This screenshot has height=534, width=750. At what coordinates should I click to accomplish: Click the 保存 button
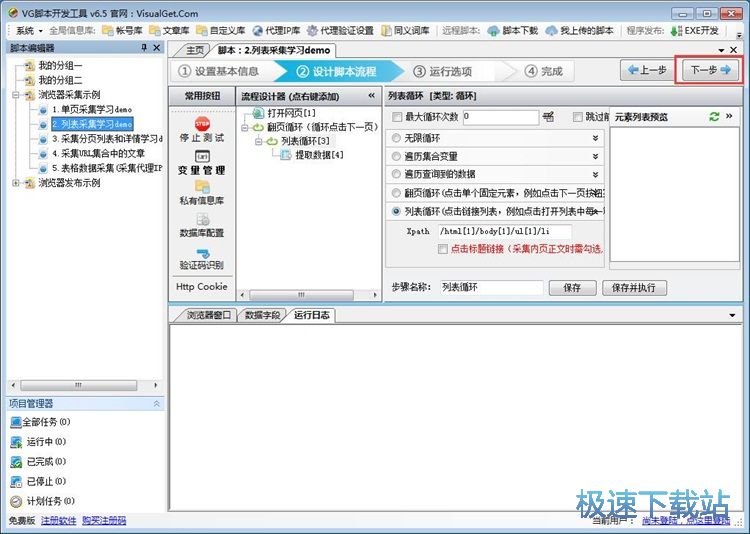[x=573, y=288]
